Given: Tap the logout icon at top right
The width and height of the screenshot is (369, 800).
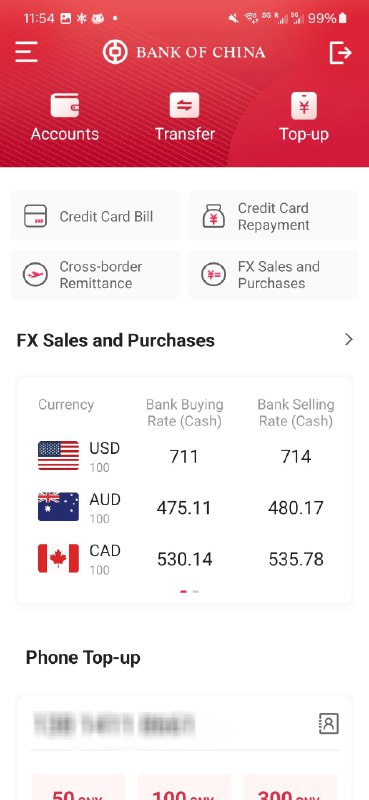Looking at the screenshot, I should coord(340,53).
